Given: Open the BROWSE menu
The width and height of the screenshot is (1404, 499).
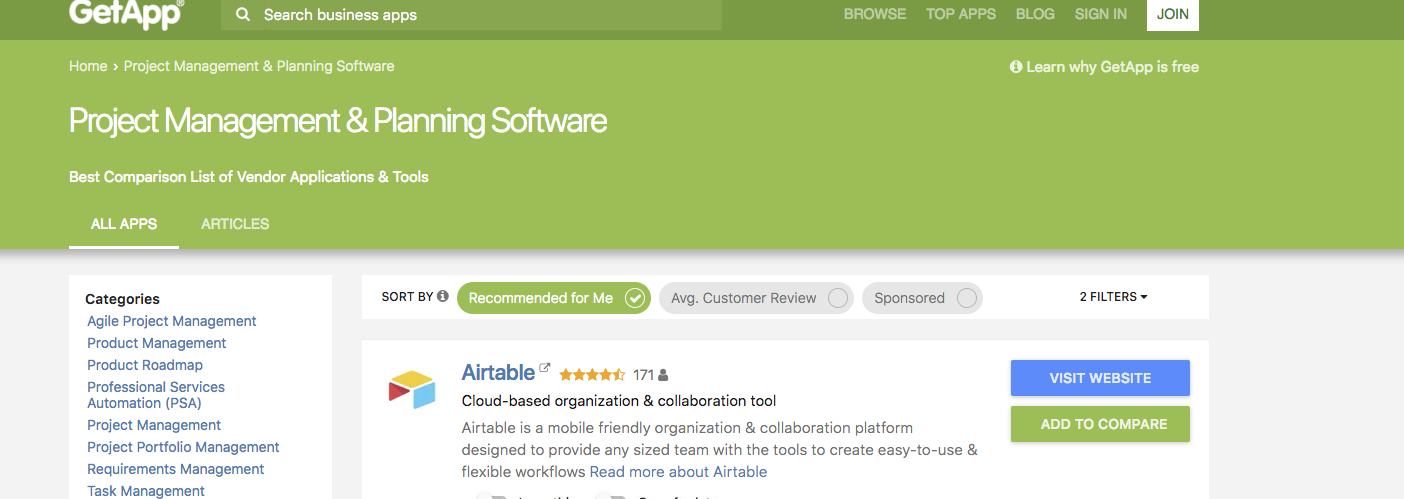Looking at the screenshot, I should (875, 14).
